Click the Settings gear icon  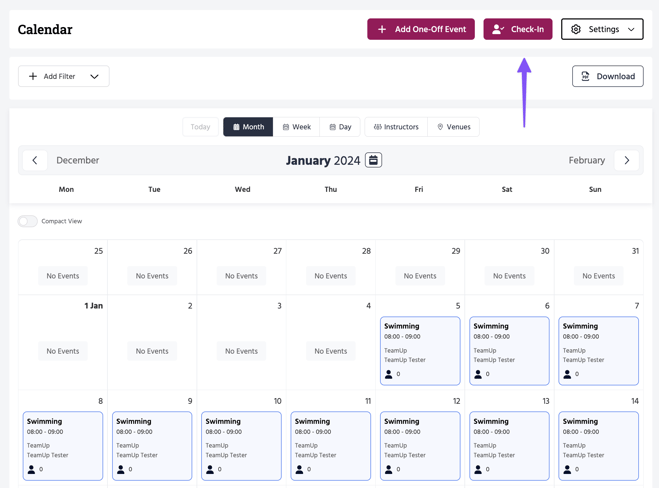(576, 30)
